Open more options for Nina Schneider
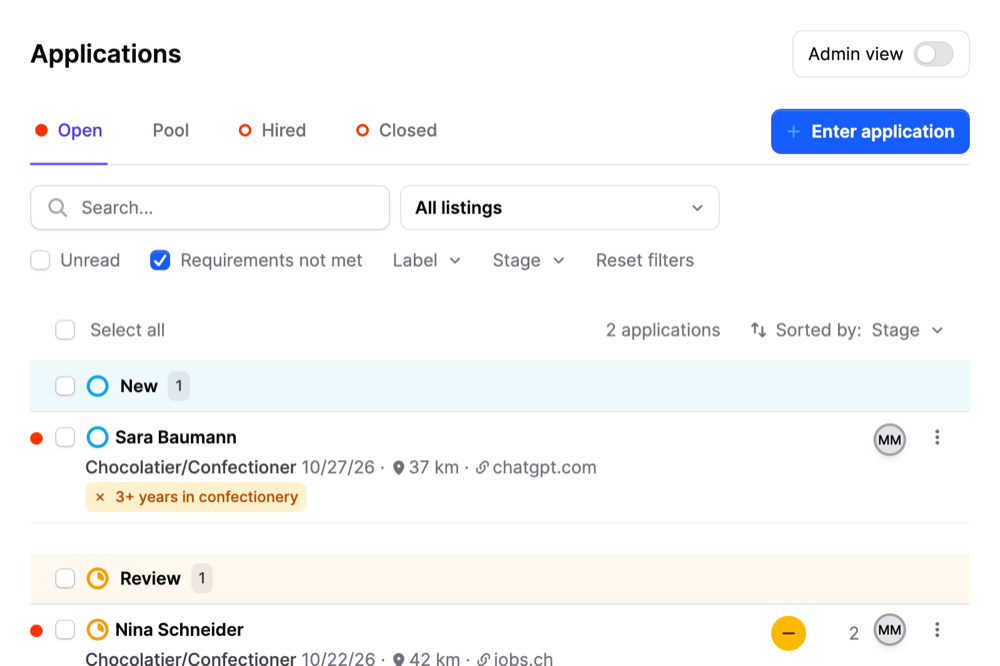Viewport: 1000px width, 666px height. click(x=937, y=630)
